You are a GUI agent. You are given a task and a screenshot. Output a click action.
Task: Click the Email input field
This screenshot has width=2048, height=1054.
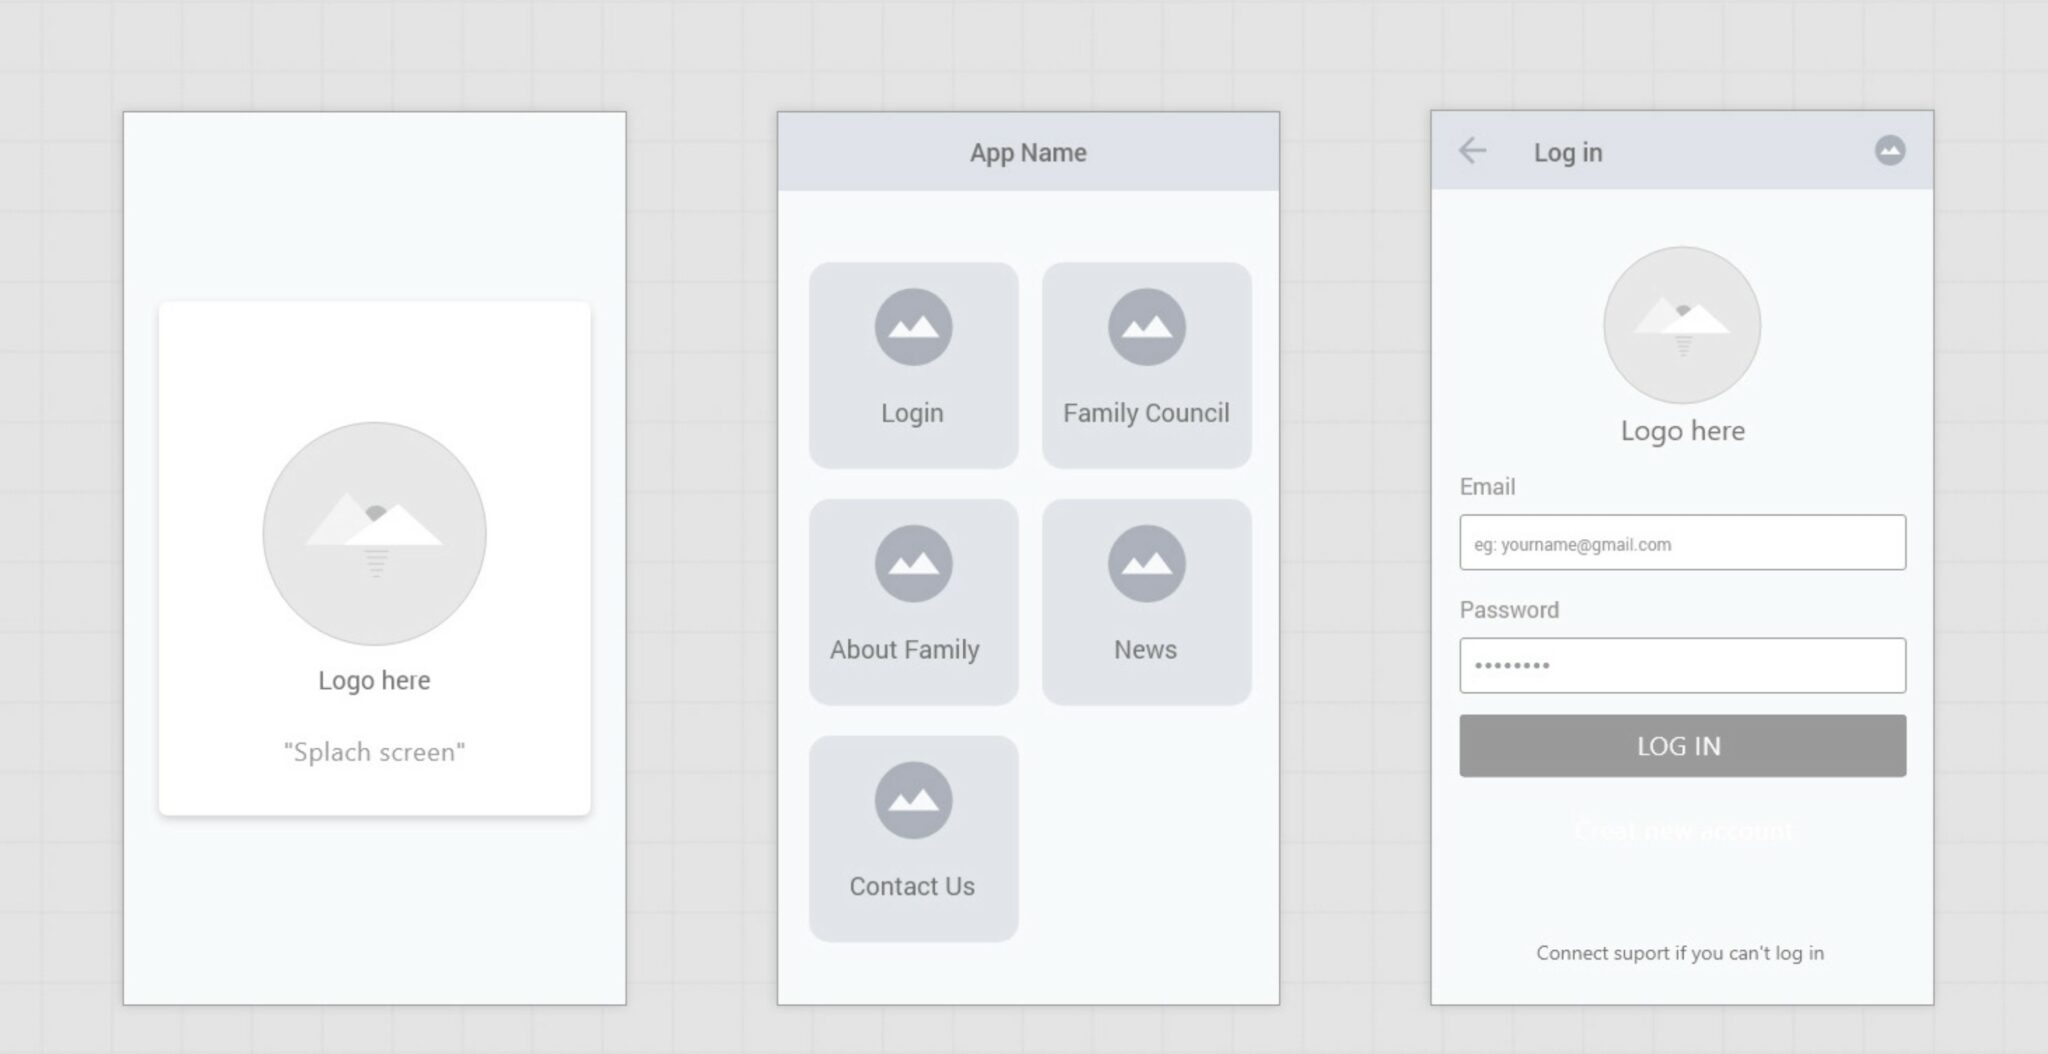[1681, 543]
